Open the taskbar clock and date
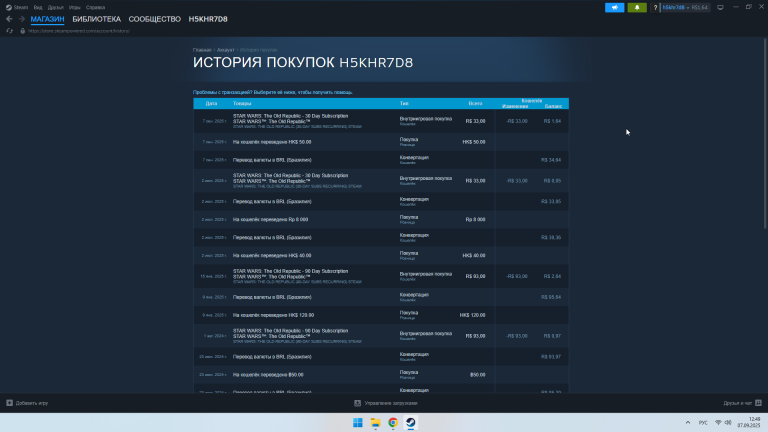The image size is (768, 432). 749,422
